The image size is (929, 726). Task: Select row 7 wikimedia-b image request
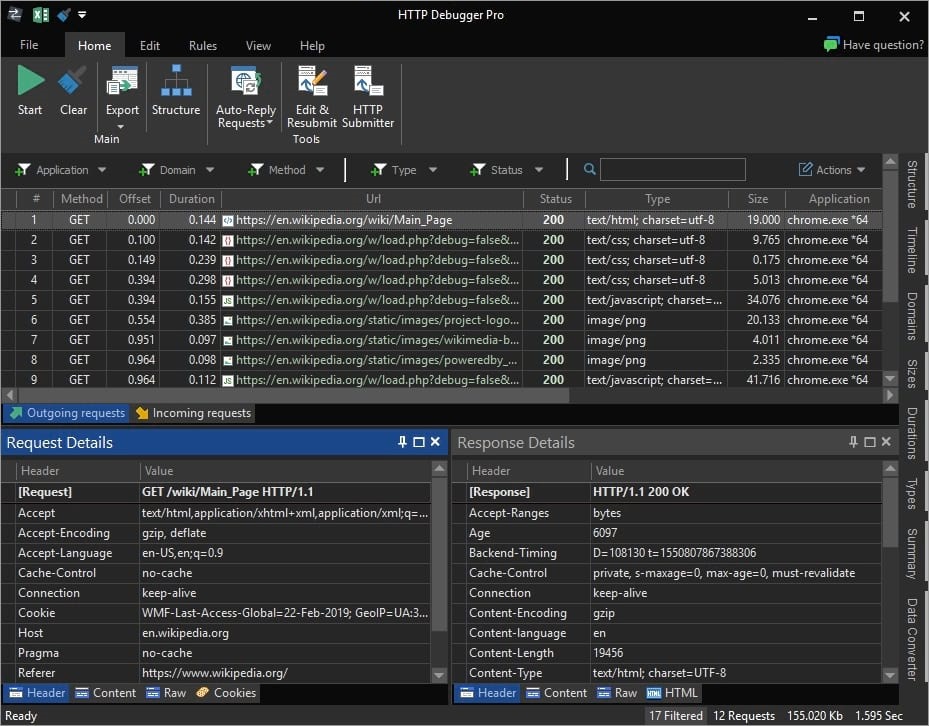pos(441,340)
